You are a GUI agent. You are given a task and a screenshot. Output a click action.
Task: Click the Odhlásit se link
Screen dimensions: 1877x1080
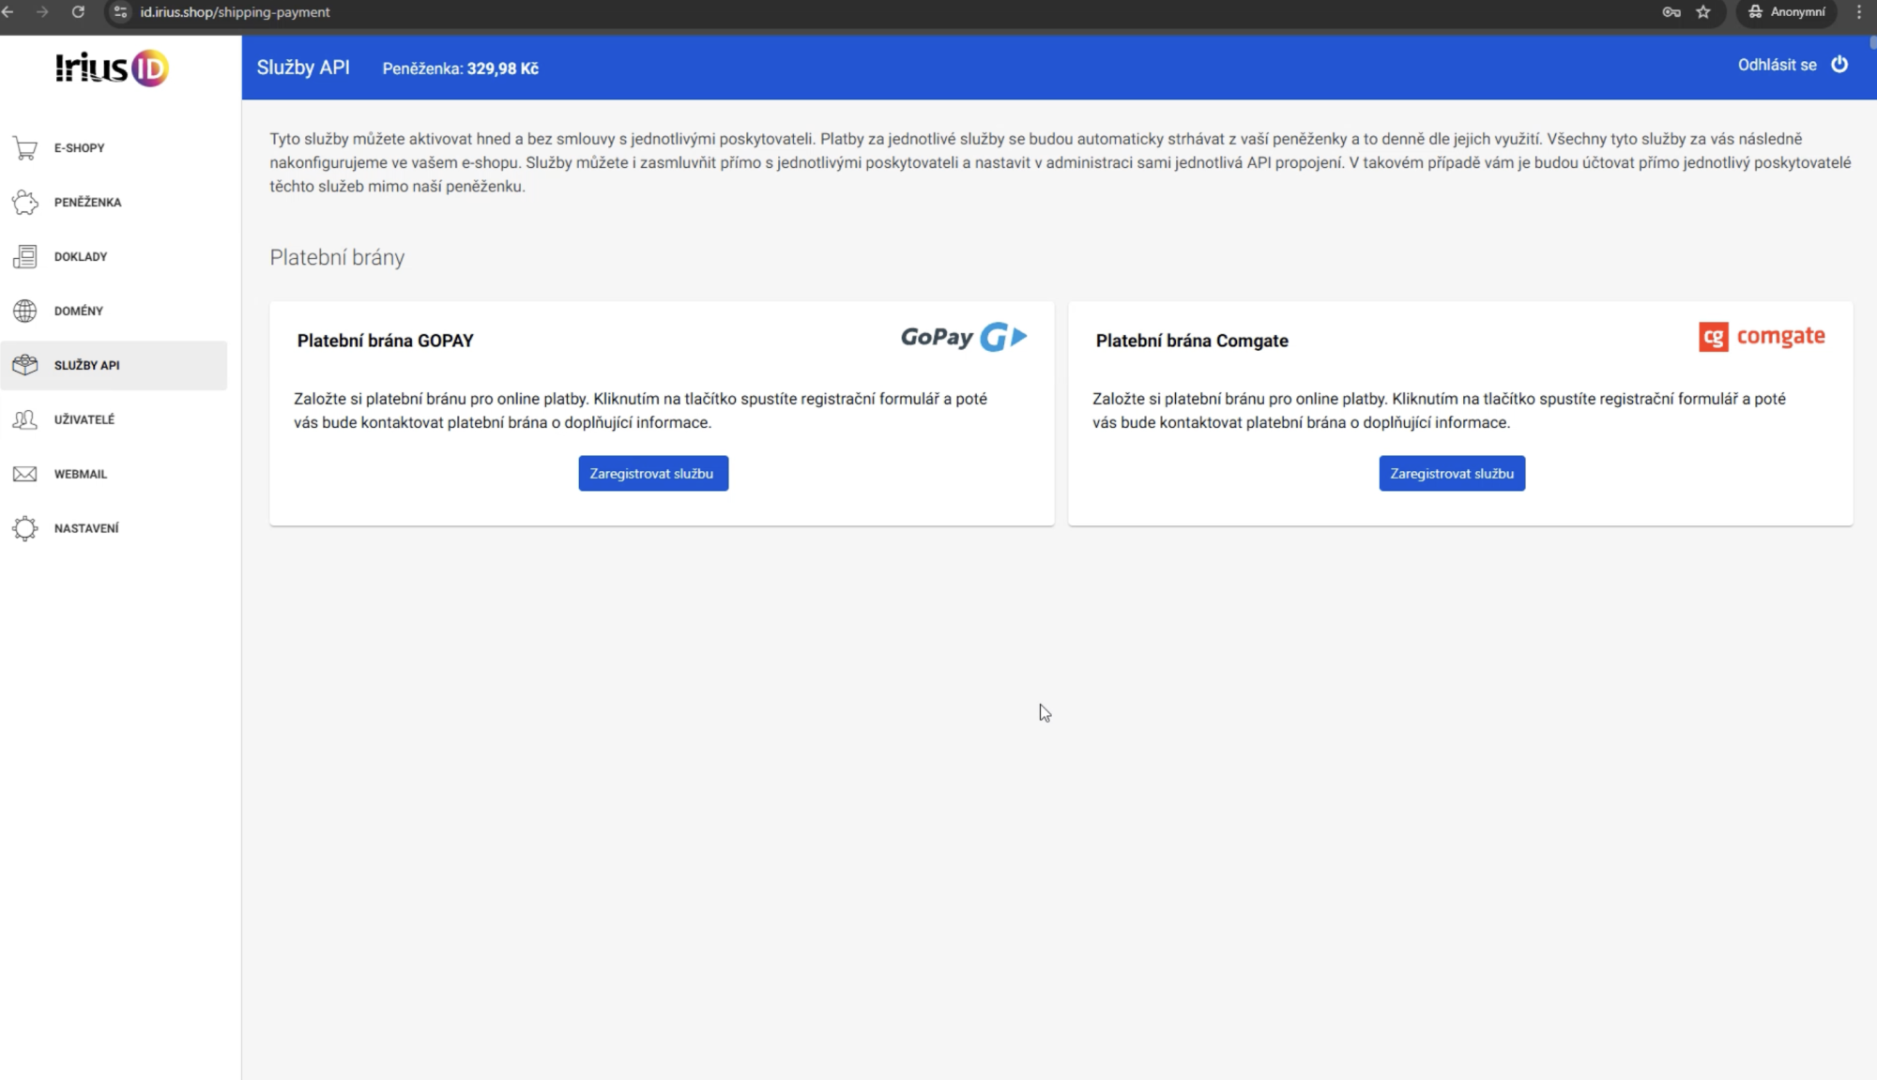[1777, 65]
